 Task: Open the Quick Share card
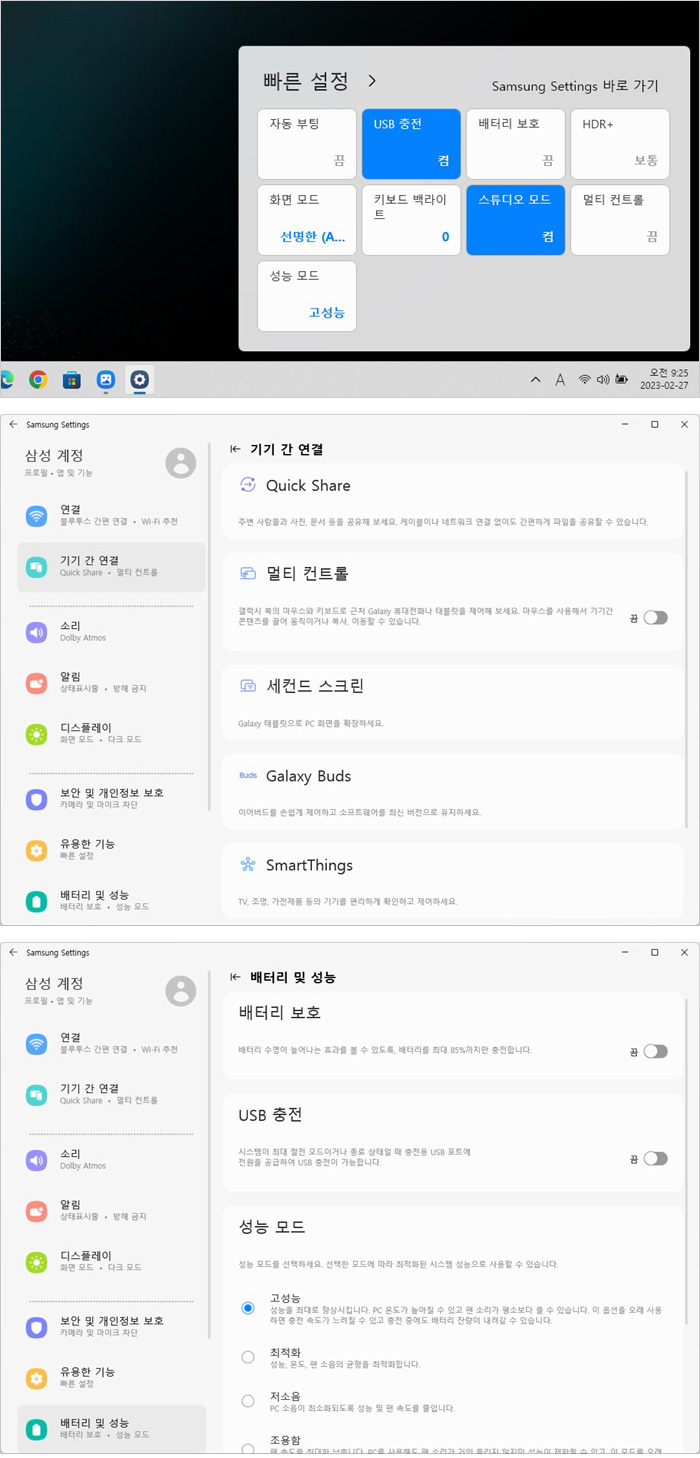click(452, 503)
